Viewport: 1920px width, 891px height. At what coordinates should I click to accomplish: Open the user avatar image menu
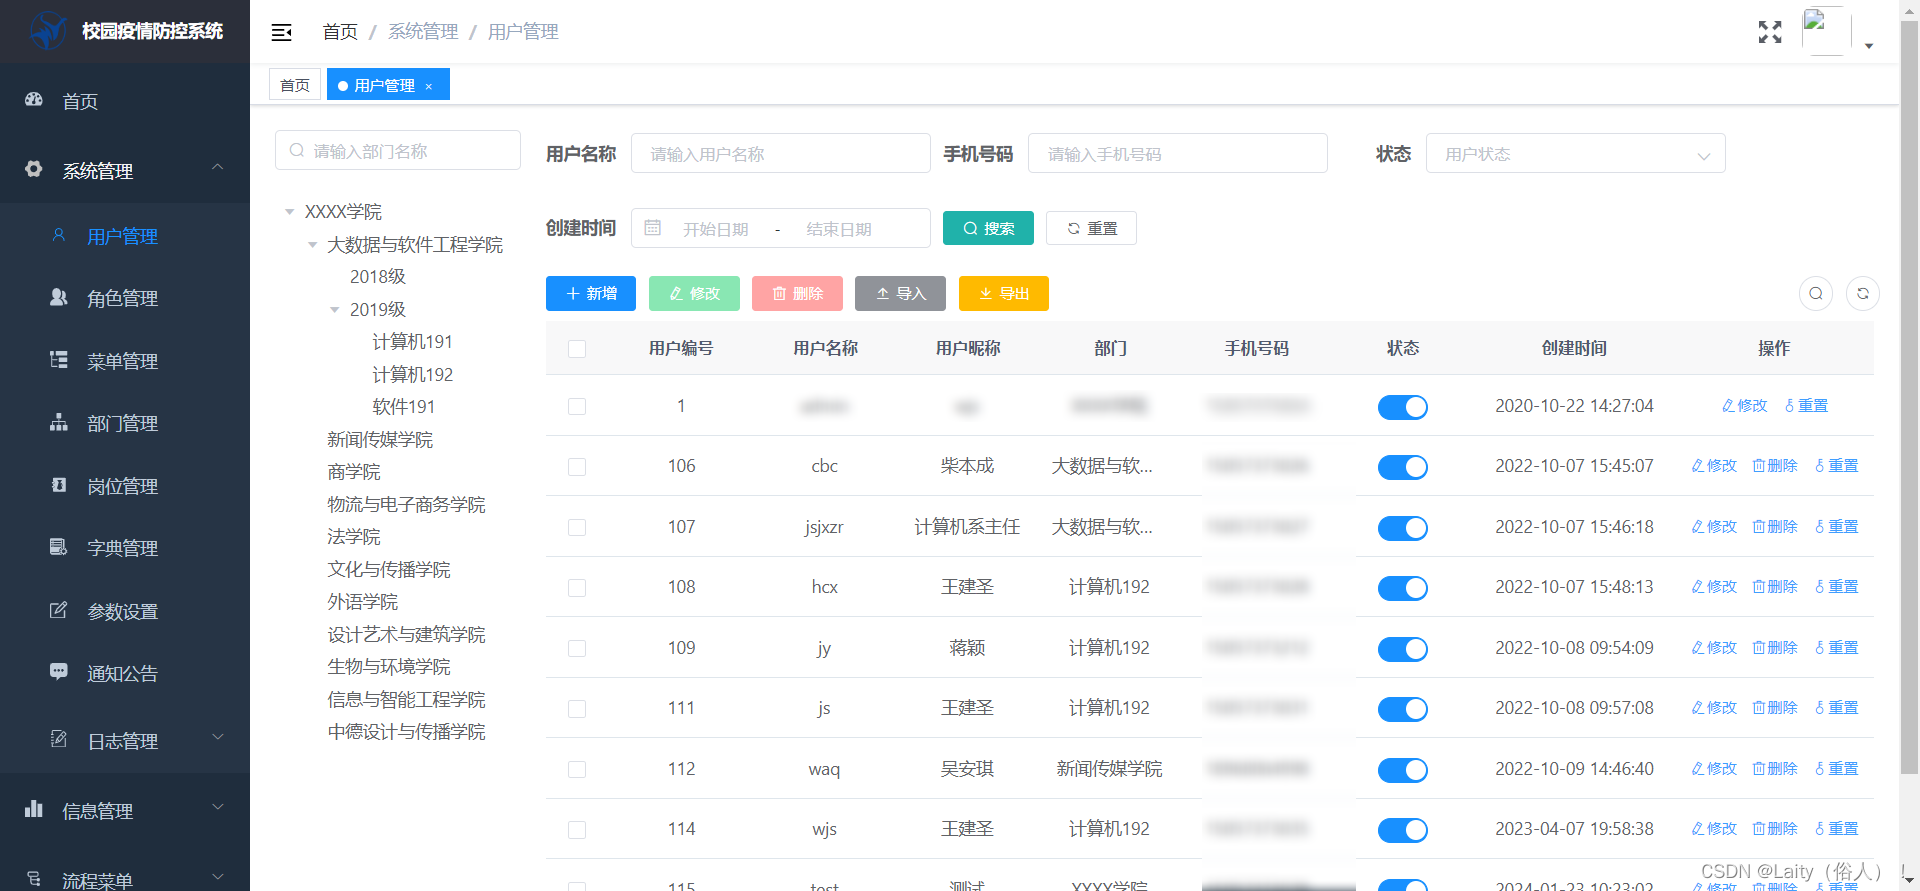pyautogui.click(x=1826, y=31)
